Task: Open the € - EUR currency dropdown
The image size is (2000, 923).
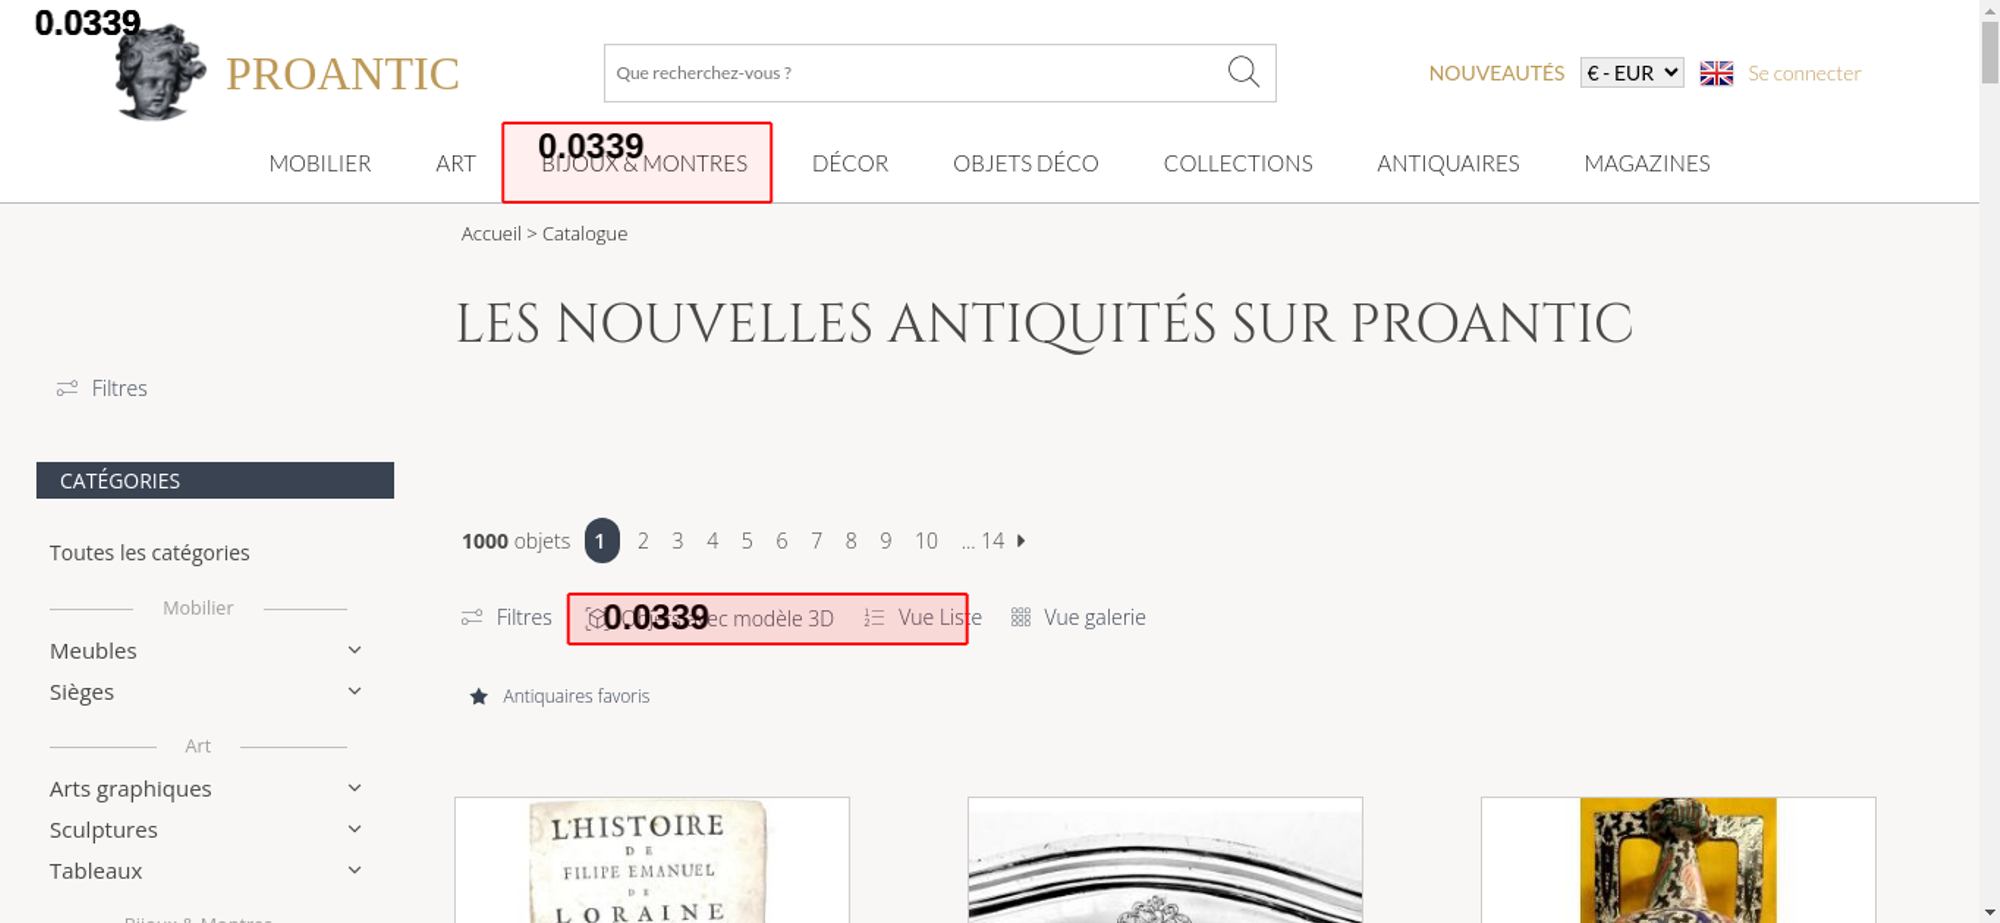Action: click(x=1631, y=73)
